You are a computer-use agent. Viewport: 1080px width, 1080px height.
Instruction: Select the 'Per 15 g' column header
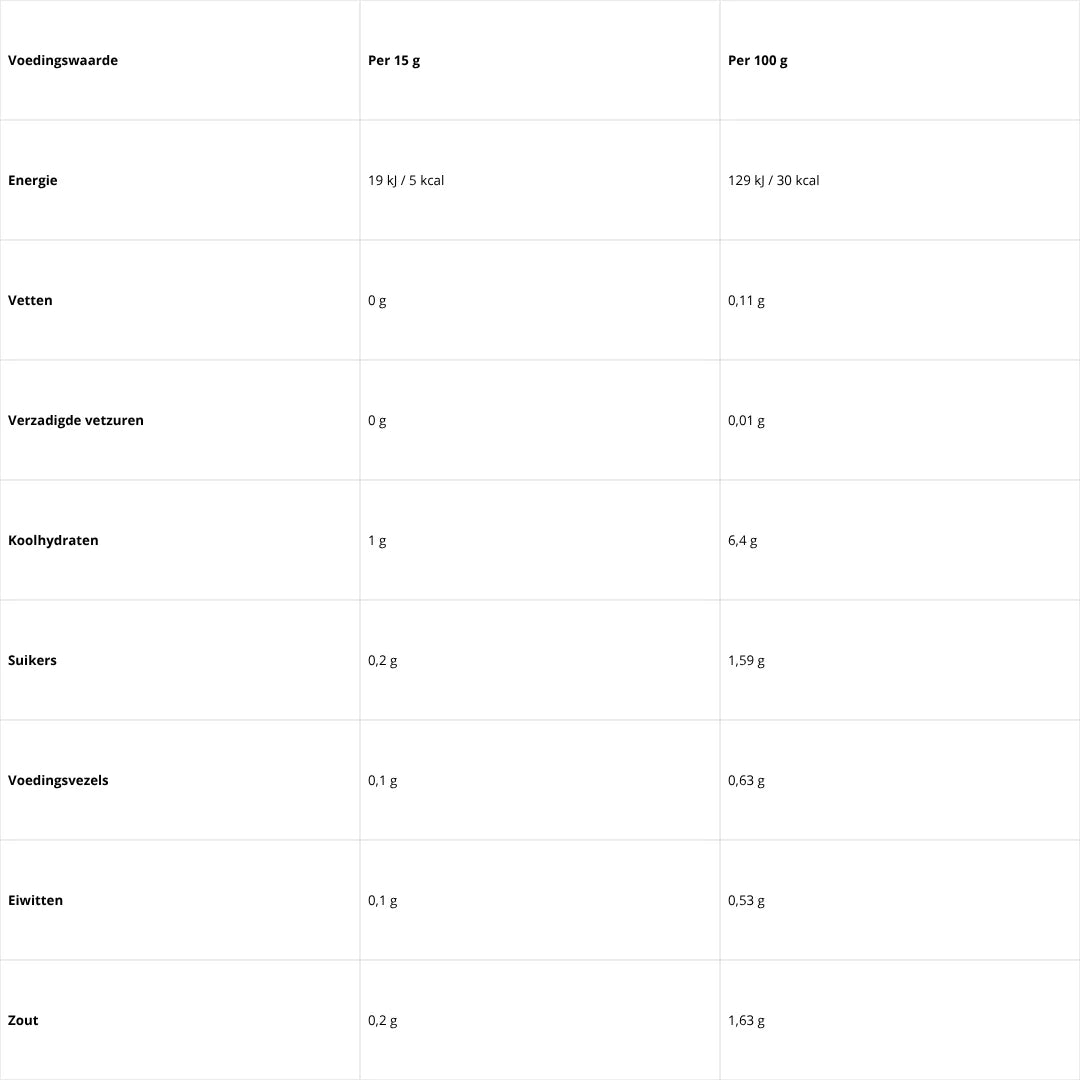(x=394, y=60)
